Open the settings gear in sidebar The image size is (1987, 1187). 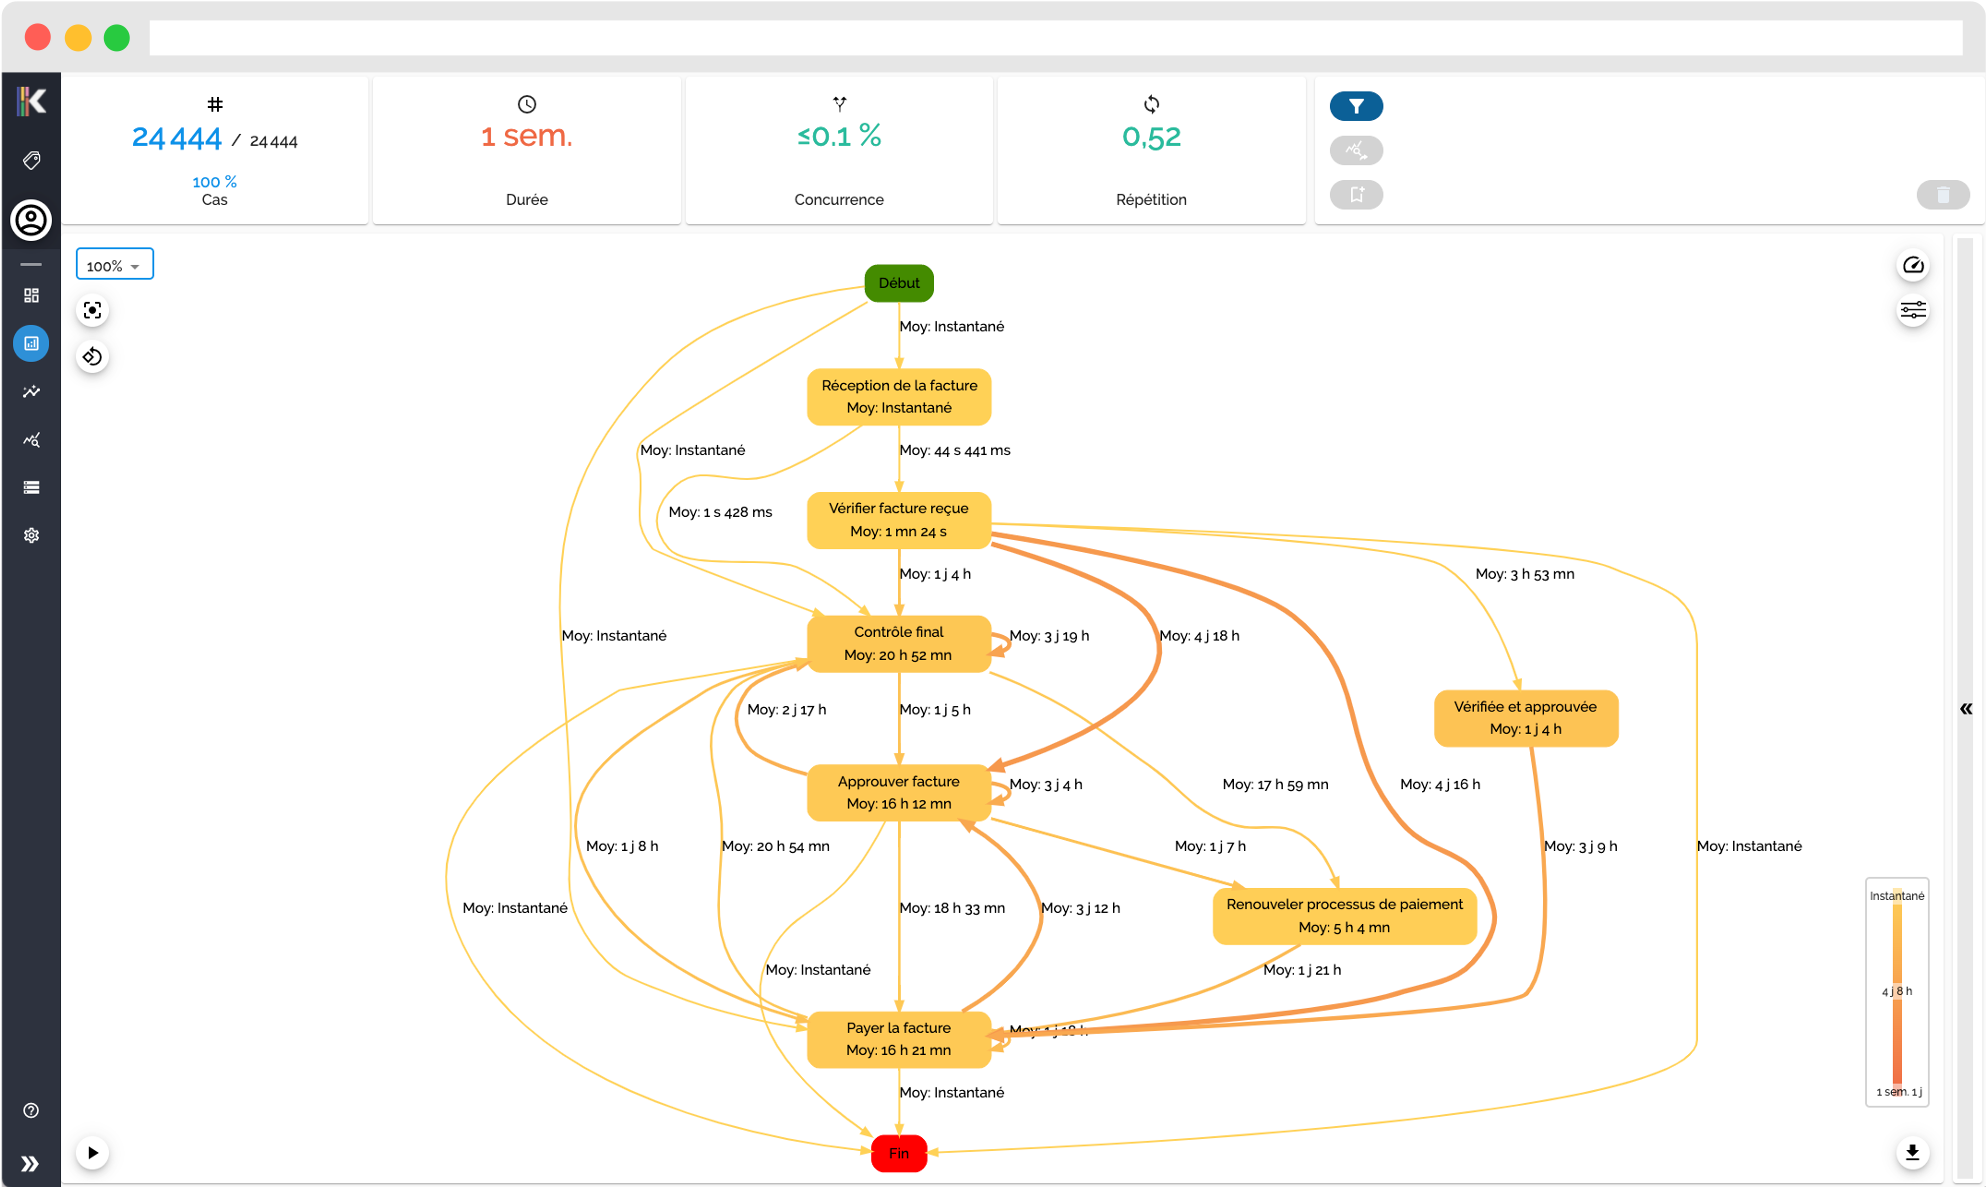[x=31, y=535]
